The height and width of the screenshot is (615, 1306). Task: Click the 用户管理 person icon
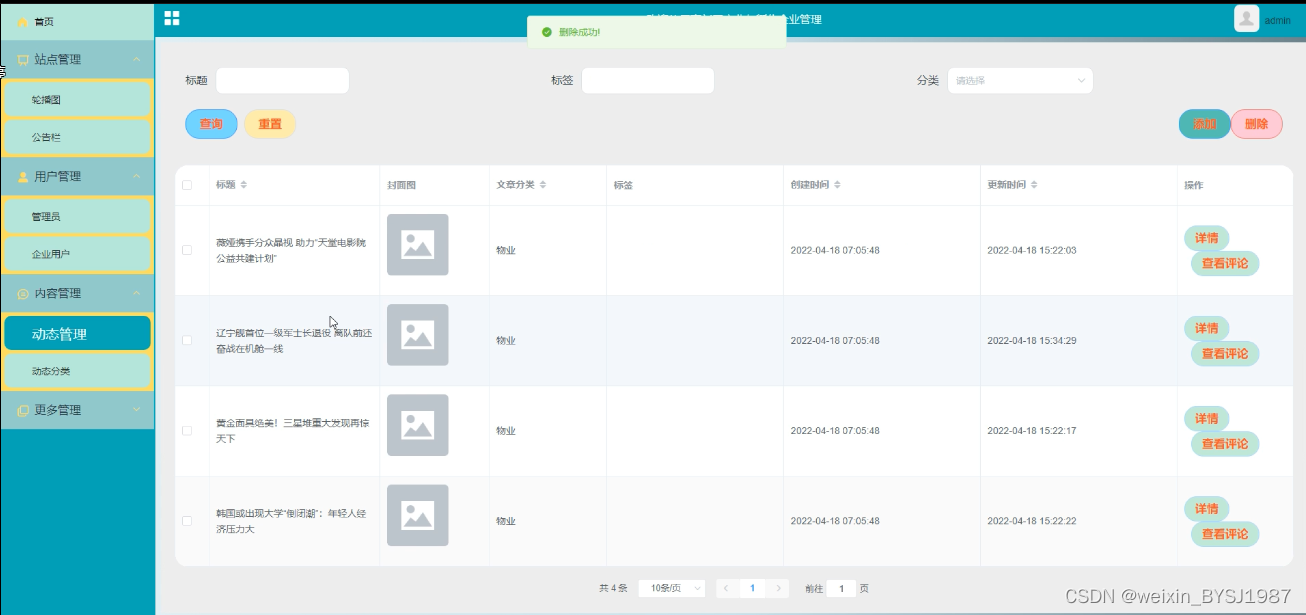point(23,177)
